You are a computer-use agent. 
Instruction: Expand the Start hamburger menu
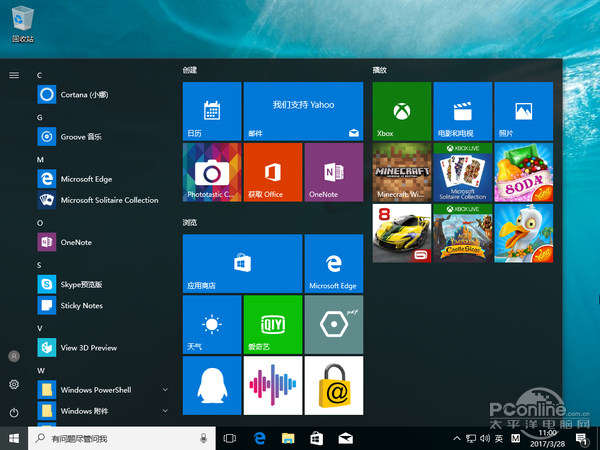pos(14,75)
